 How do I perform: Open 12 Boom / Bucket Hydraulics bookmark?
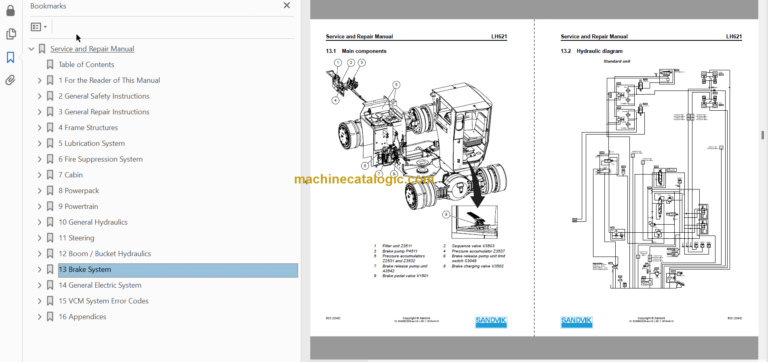tap(105, 254)
